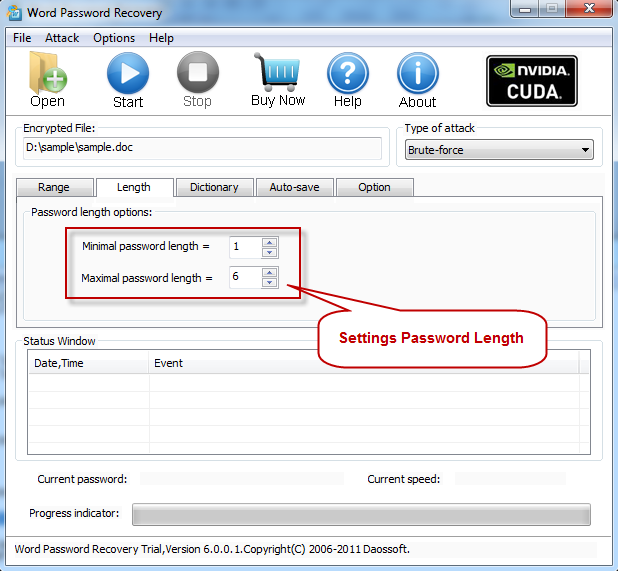This screenshot has height=571, width=618.
Task: Click the status bar version text
Action: point(212,549)
